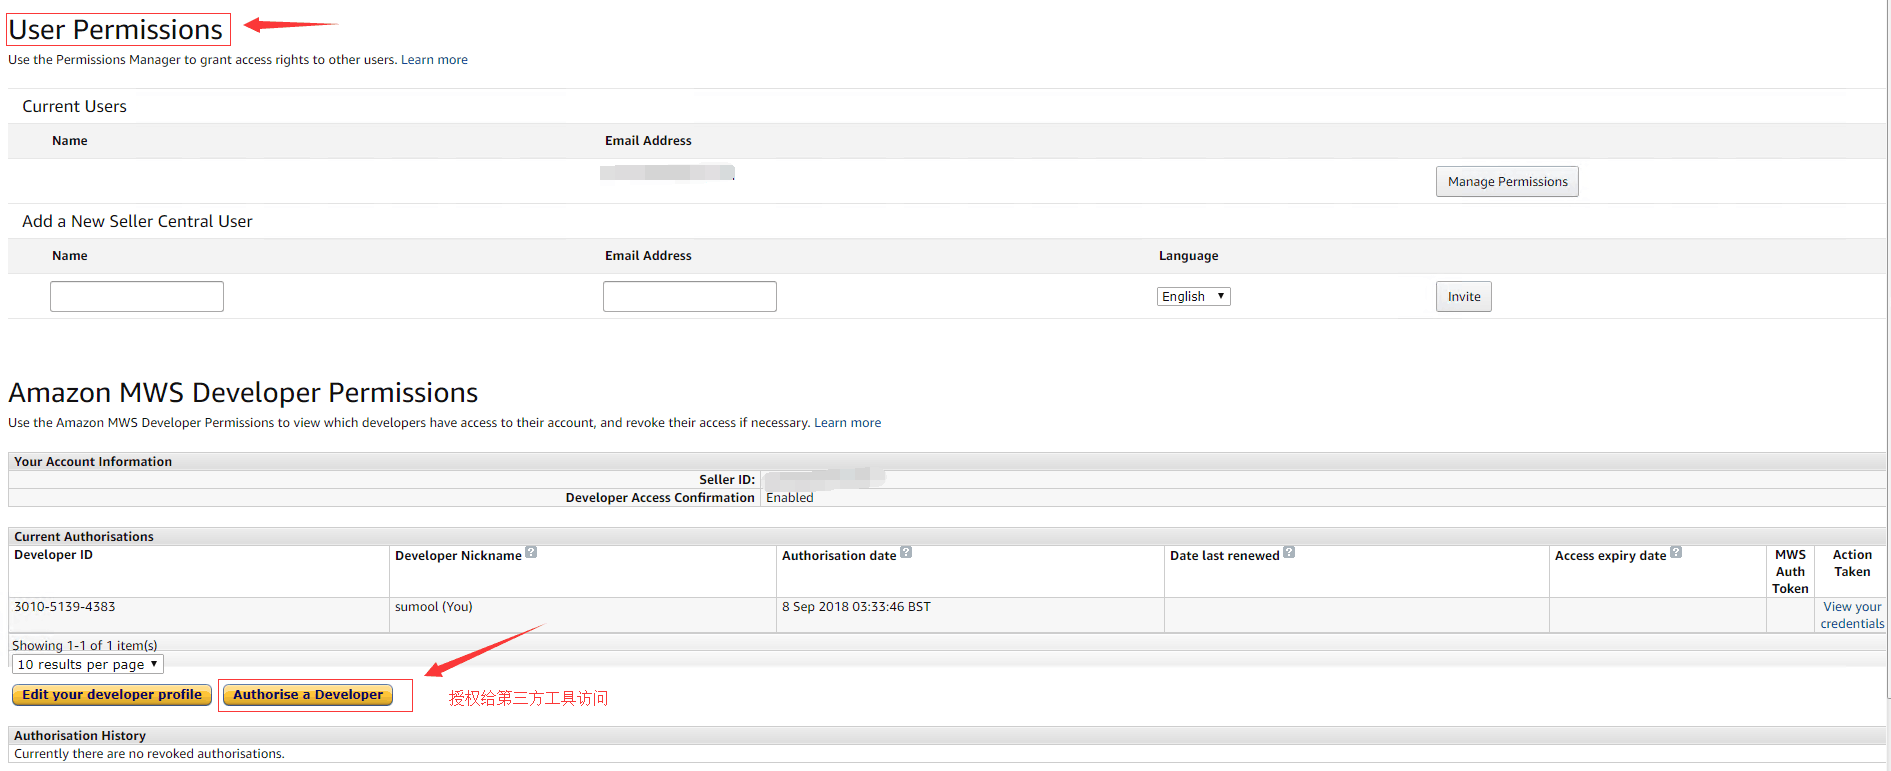The width and height of the screenshot is (1891, 771).
Task: Click the Language column label
Action: pyautogui.click(x=1188, y=256)
